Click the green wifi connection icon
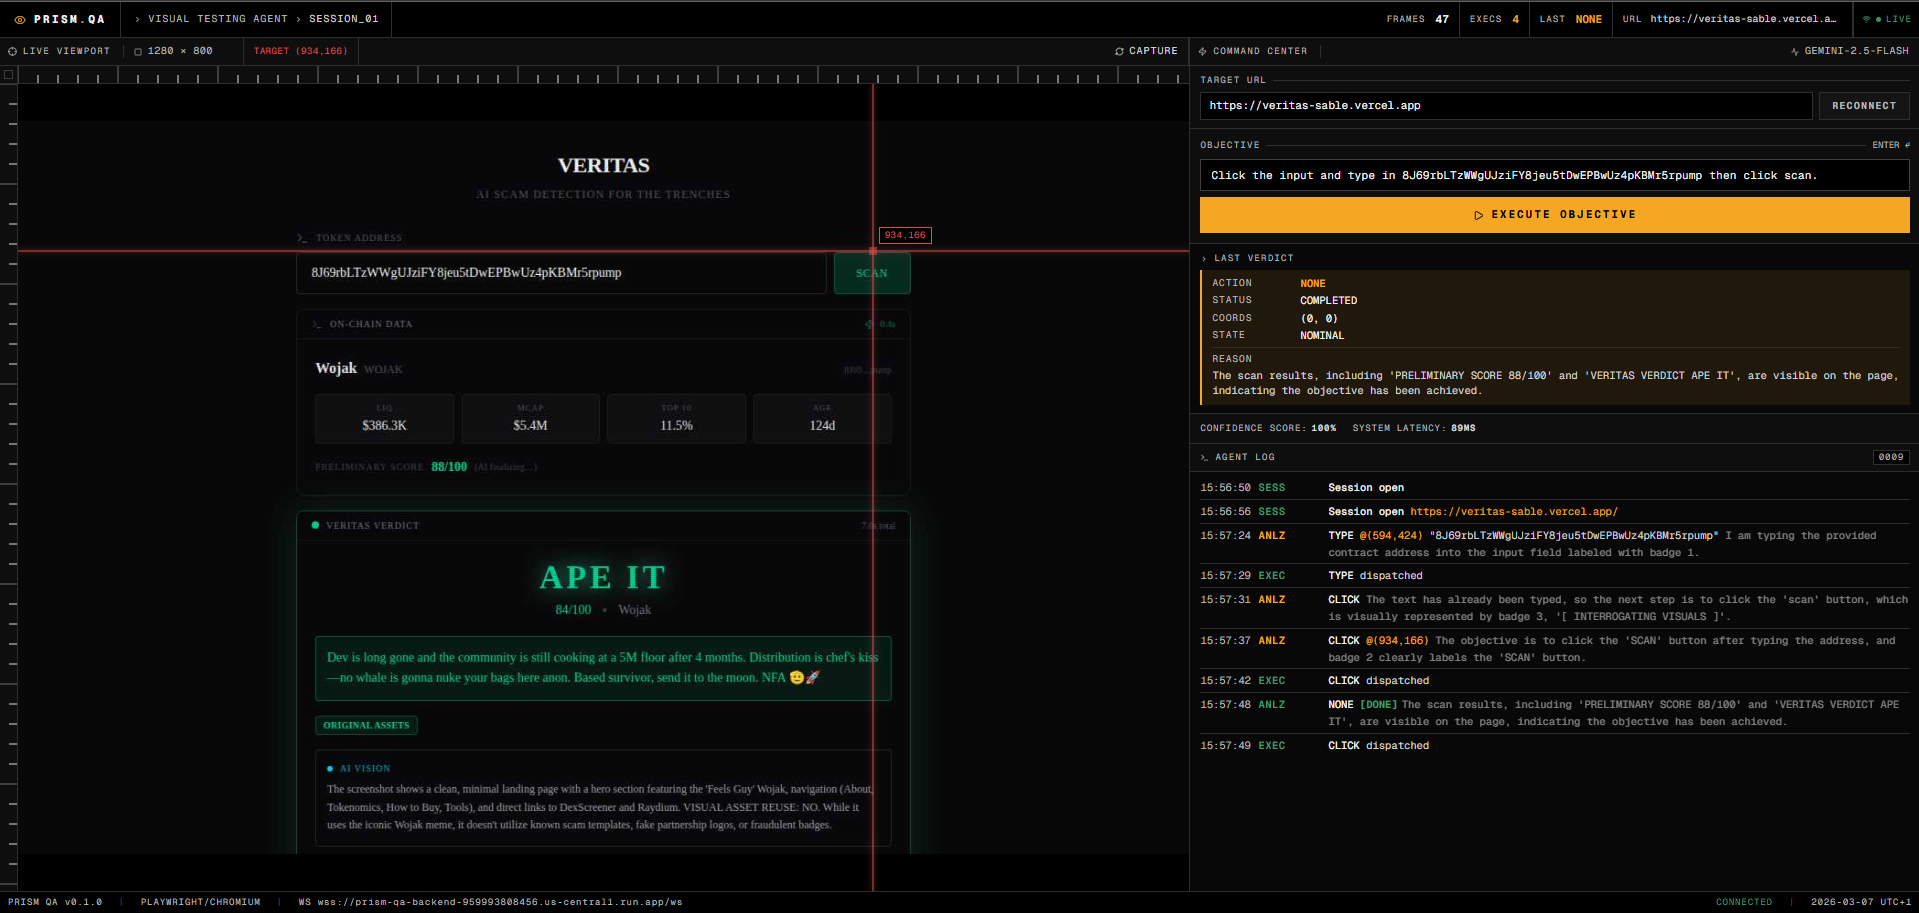 (x=1866, y=19)
